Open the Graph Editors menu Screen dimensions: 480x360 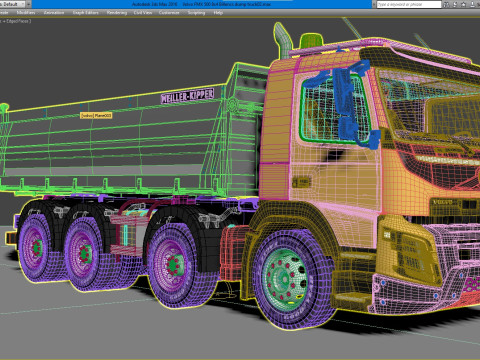click(86, 13)
